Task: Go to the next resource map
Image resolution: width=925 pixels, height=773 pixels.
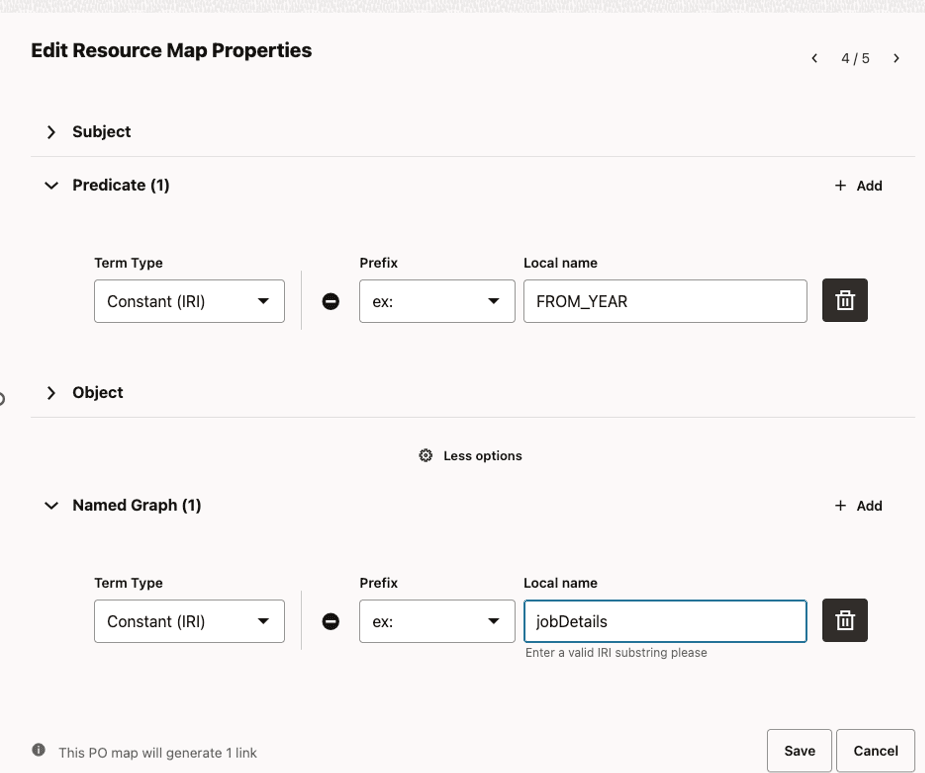Action: pyautogui.click(x=896, y=58)
